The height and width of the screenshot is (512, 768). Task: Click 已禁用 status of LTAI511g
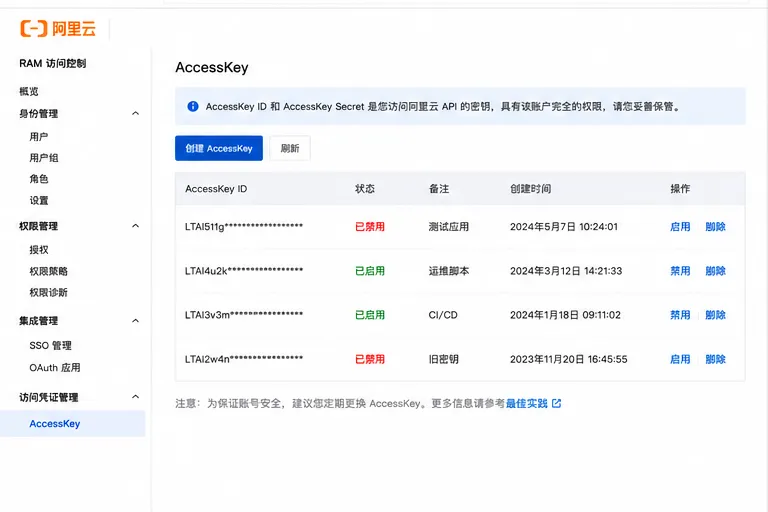(x=370, y=227)
